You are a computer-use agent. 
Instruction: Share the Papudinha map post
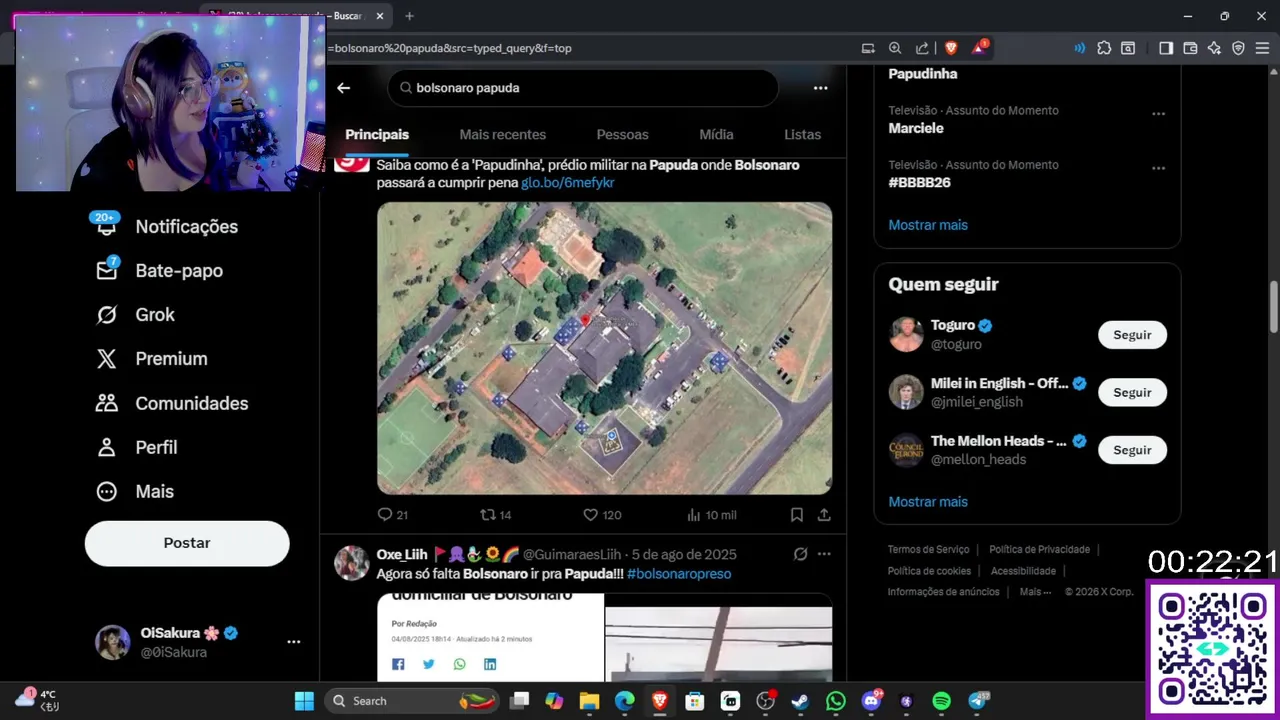pos(824,515)
